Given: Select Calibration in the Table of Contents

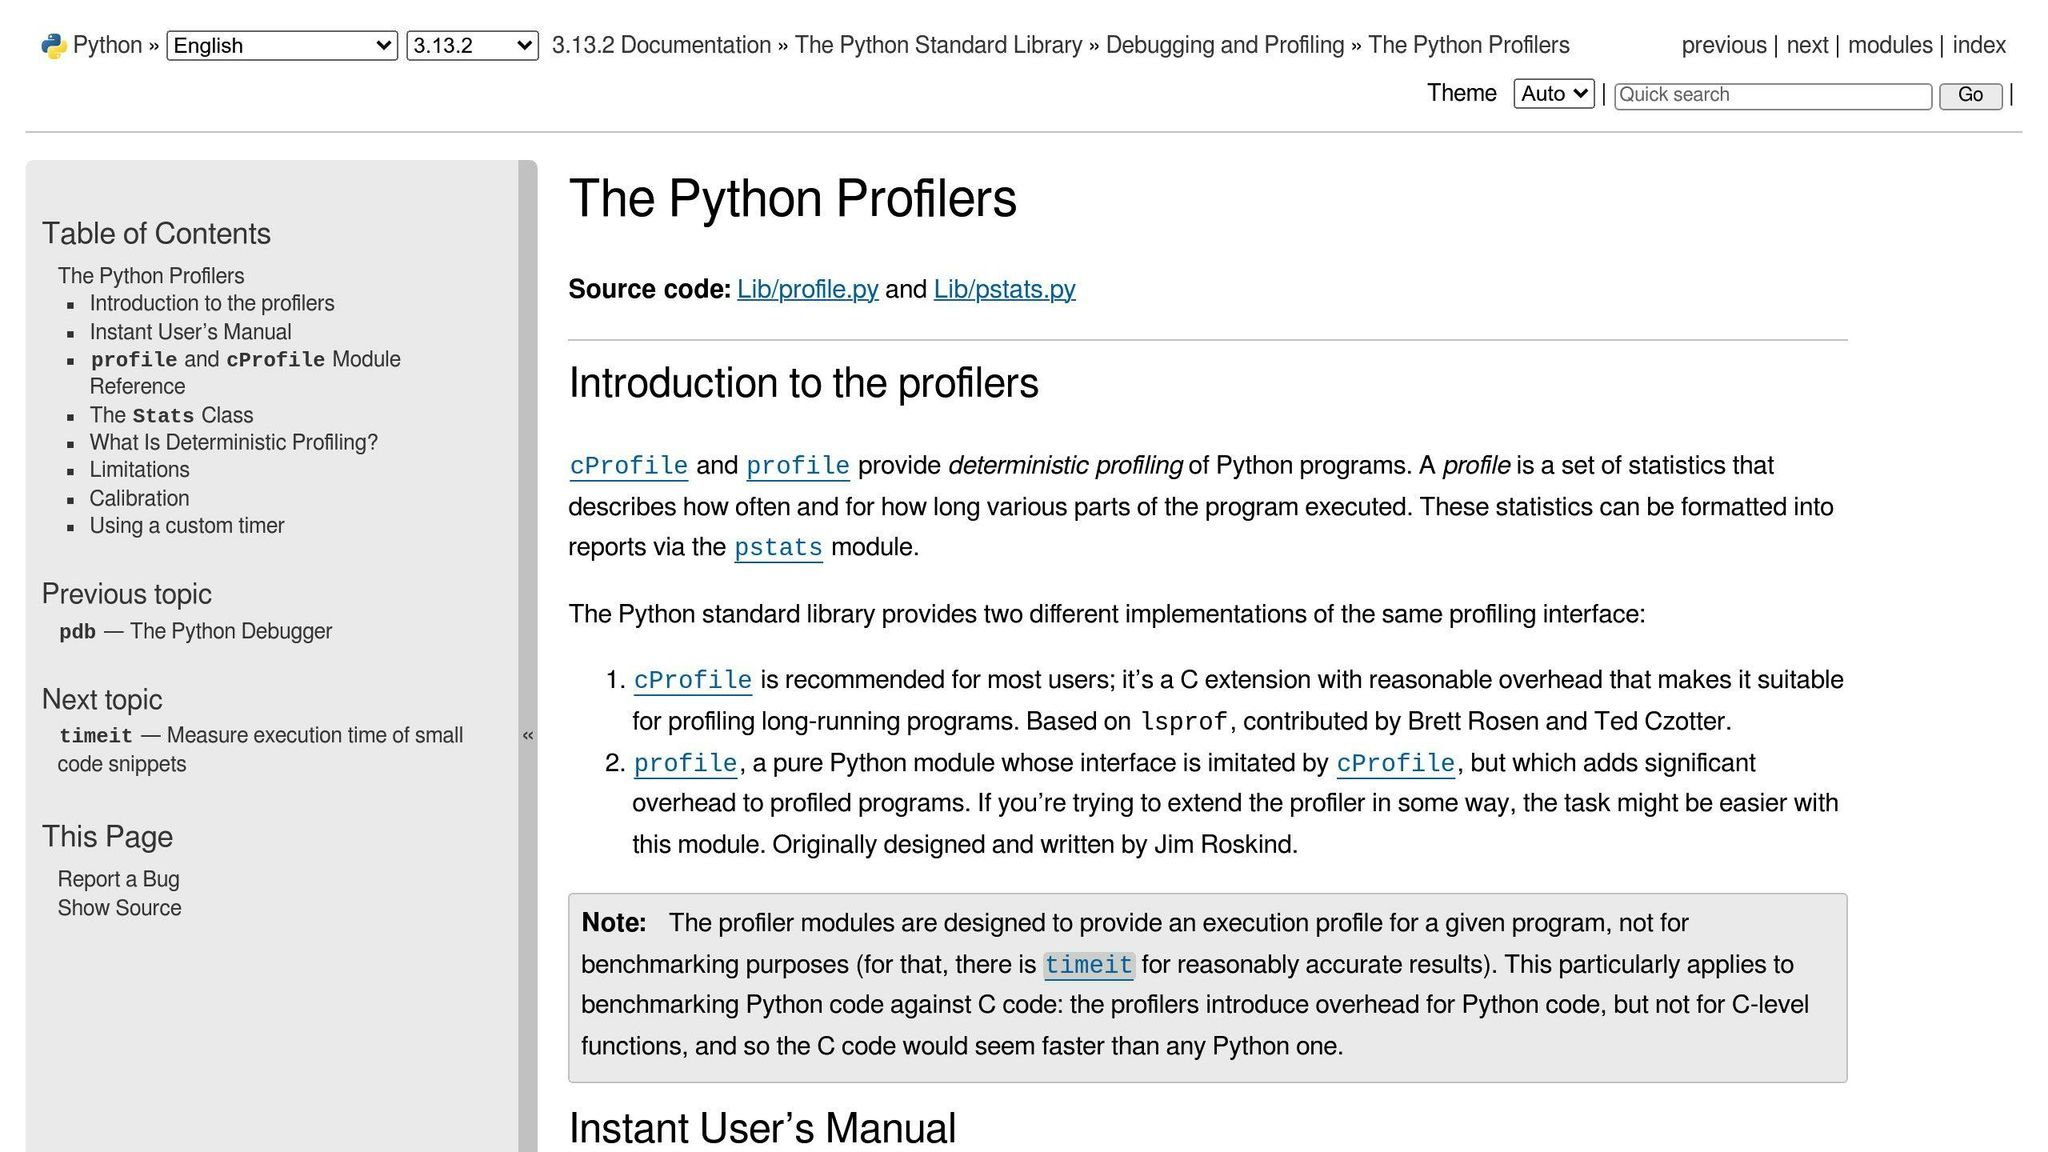Looking at the screenshot, I should [x=140, y=498].
